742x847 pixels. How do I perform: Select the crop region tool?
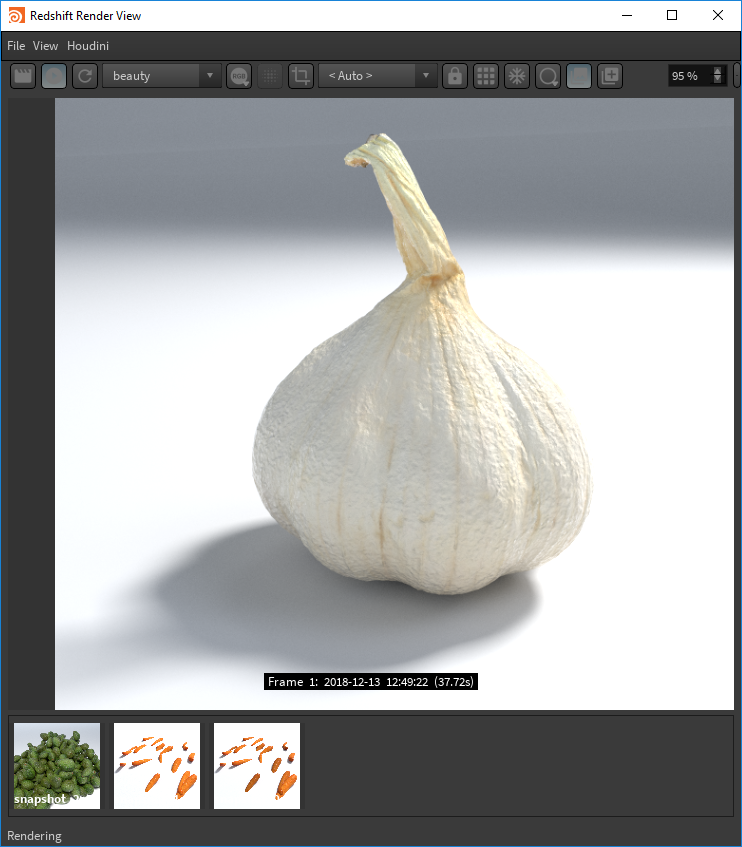301,76
